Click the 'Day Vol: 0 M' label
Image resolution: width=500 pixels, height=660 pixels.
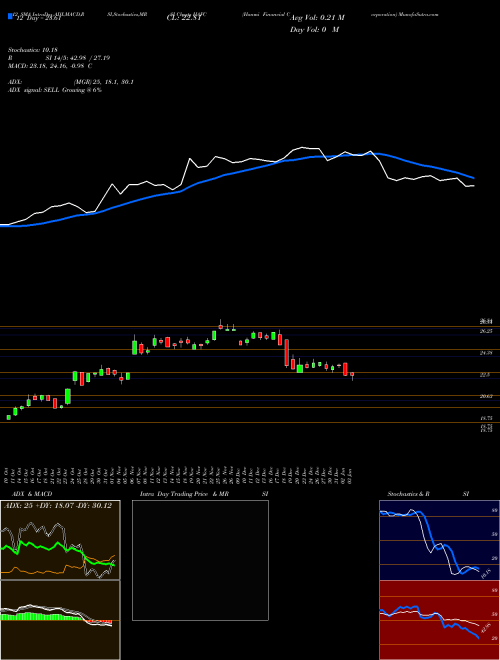click(314, 30)
